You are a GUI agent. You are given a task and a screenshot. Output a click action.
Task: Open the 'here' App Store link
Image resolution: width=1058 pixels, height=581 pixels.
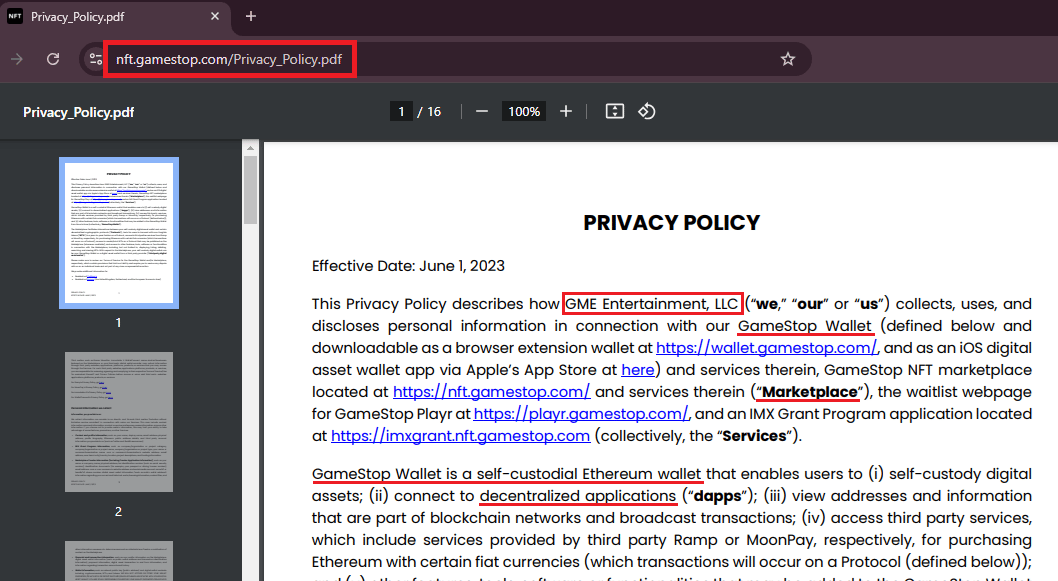[x=638, y=370]
